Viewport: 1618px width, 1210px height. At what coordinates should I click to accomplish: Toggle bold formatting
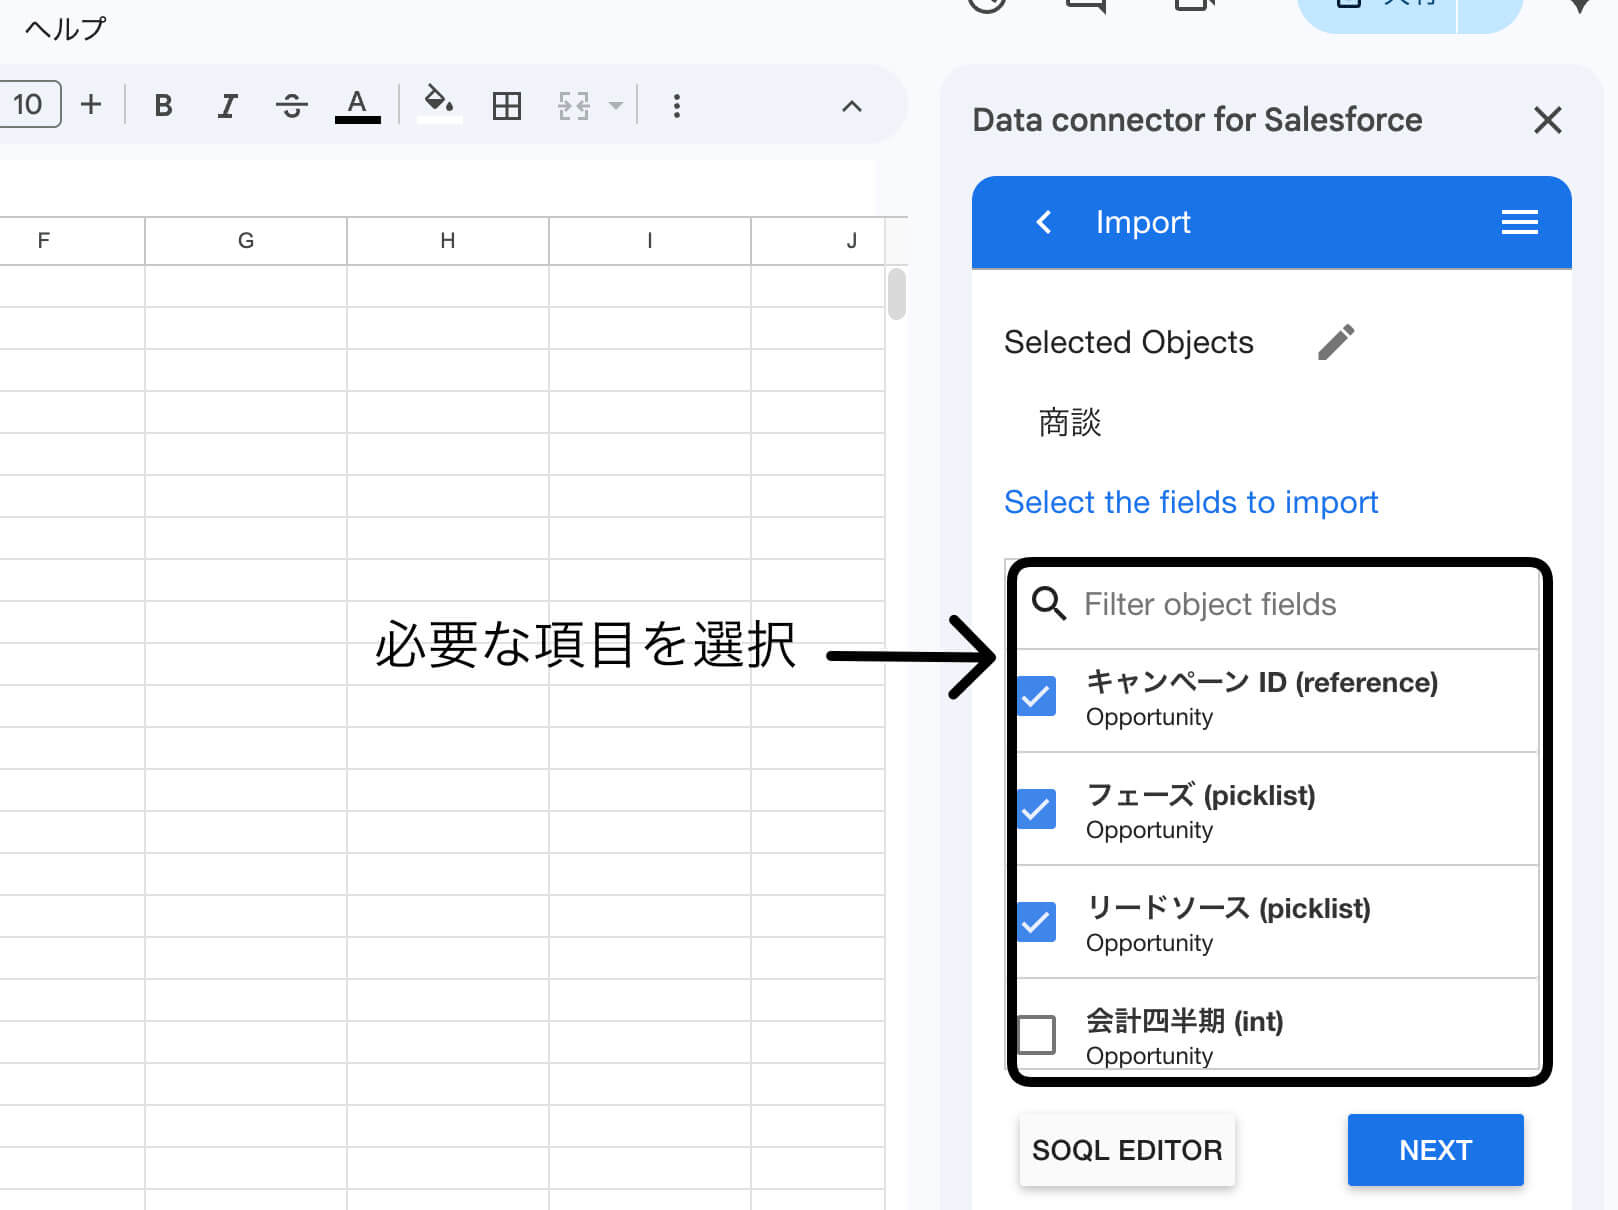click(163, 104)
